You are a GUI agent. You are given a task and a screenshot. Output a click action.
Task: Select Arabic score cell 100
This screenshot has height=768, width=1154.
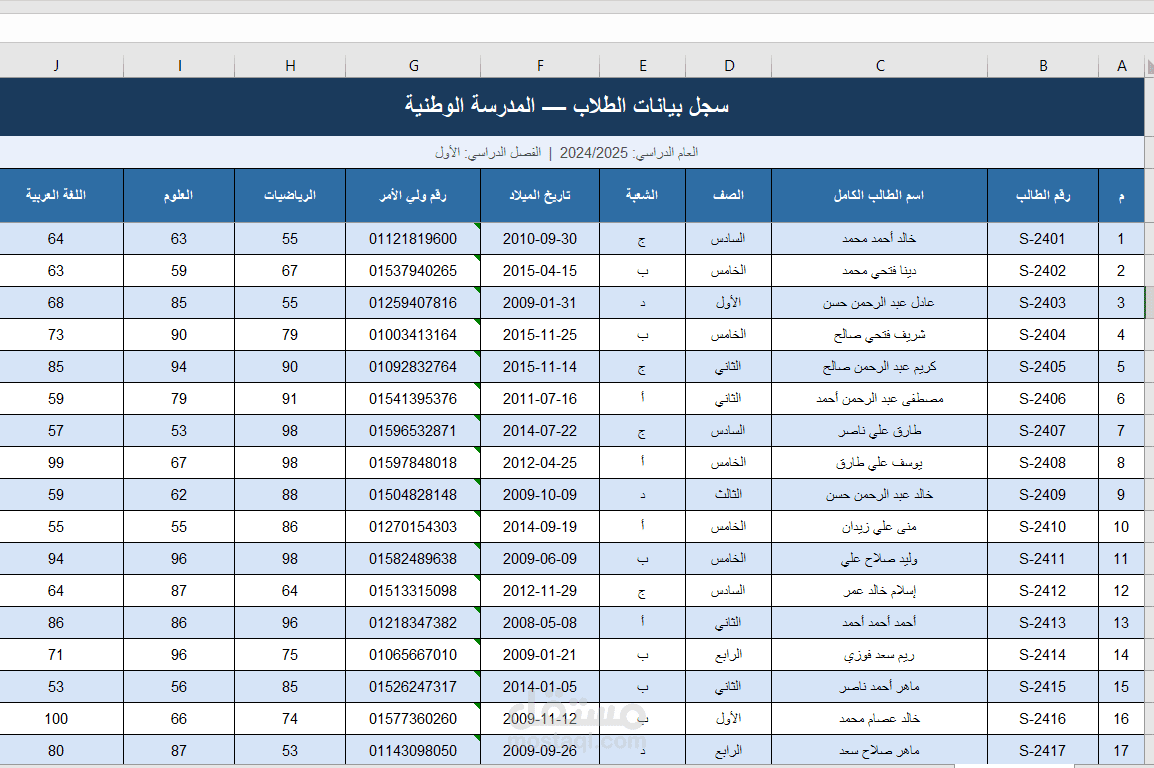coord(62,719)
